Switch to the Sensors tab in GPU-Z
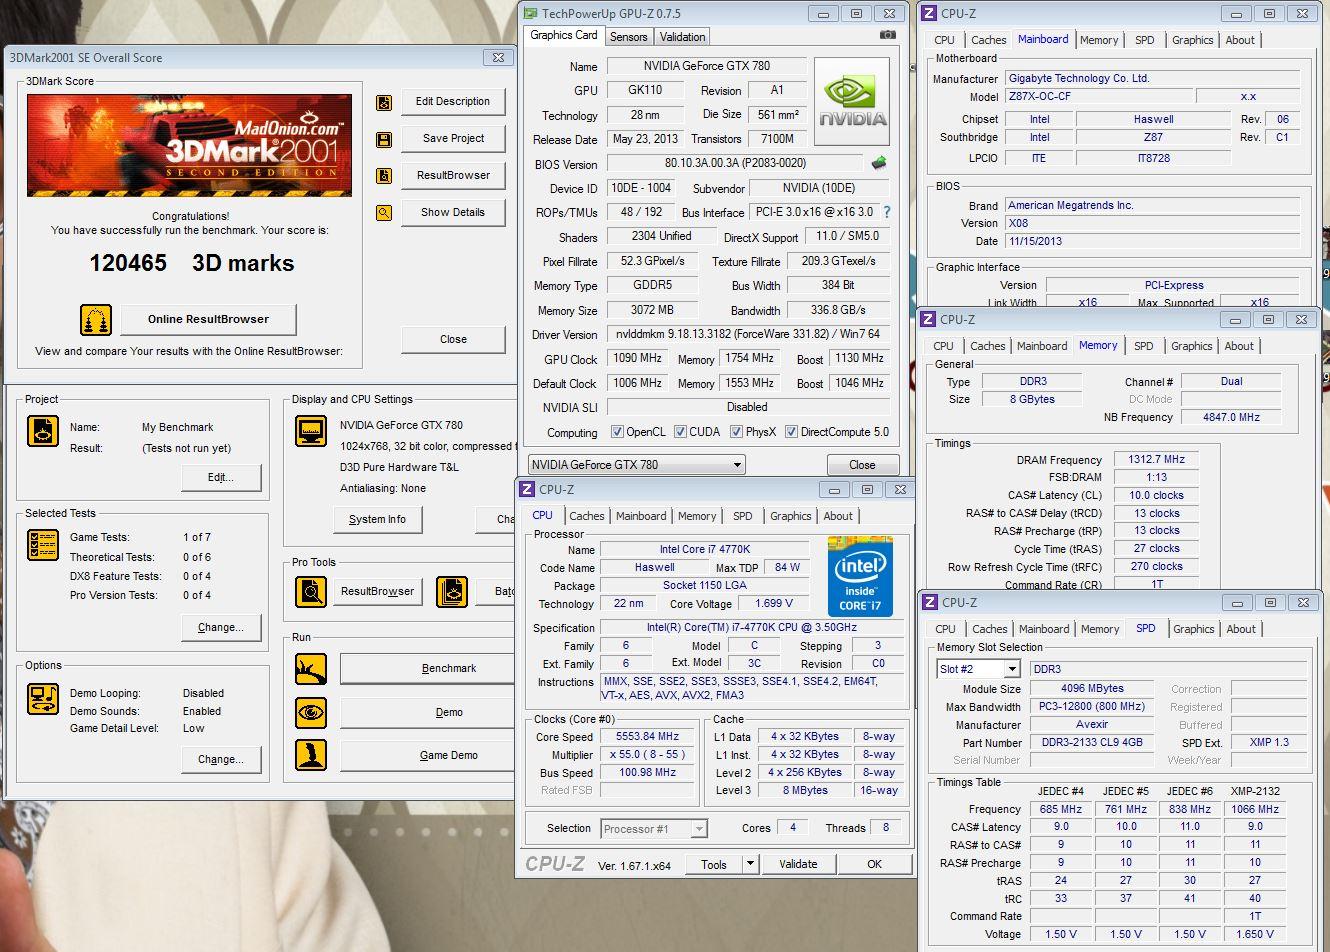 (628, 37)
